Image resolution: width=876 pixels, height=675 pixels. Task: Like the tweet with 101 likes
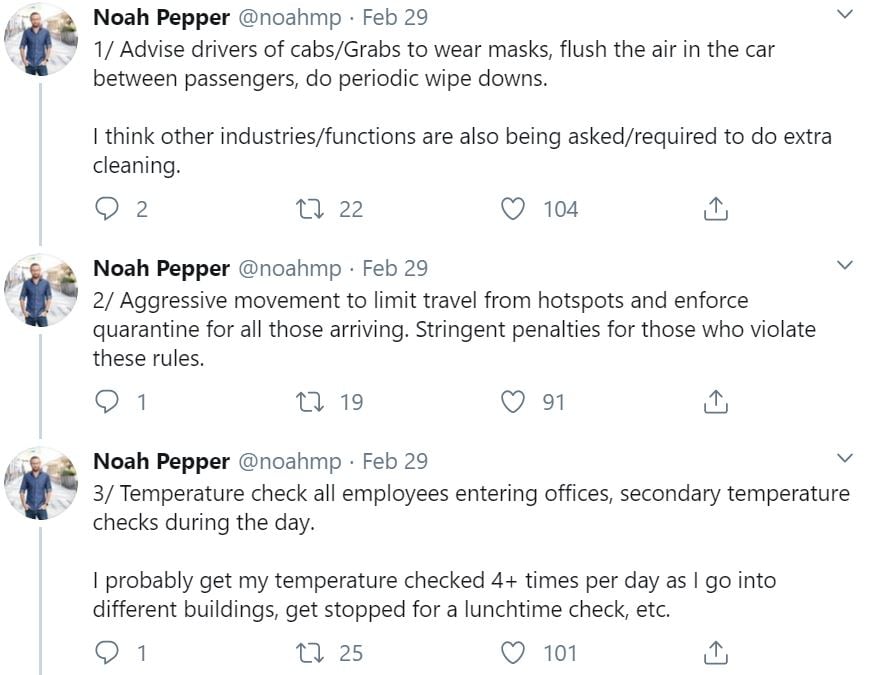point(513,653)
